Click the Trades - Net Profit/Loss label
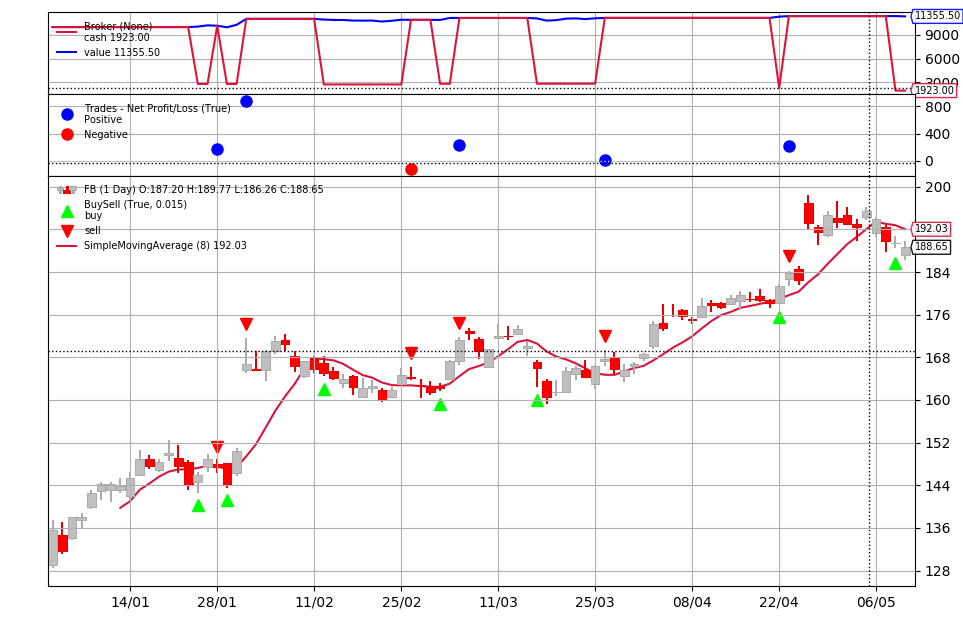This screenshot has width=963, height=617. coord(160,108)
